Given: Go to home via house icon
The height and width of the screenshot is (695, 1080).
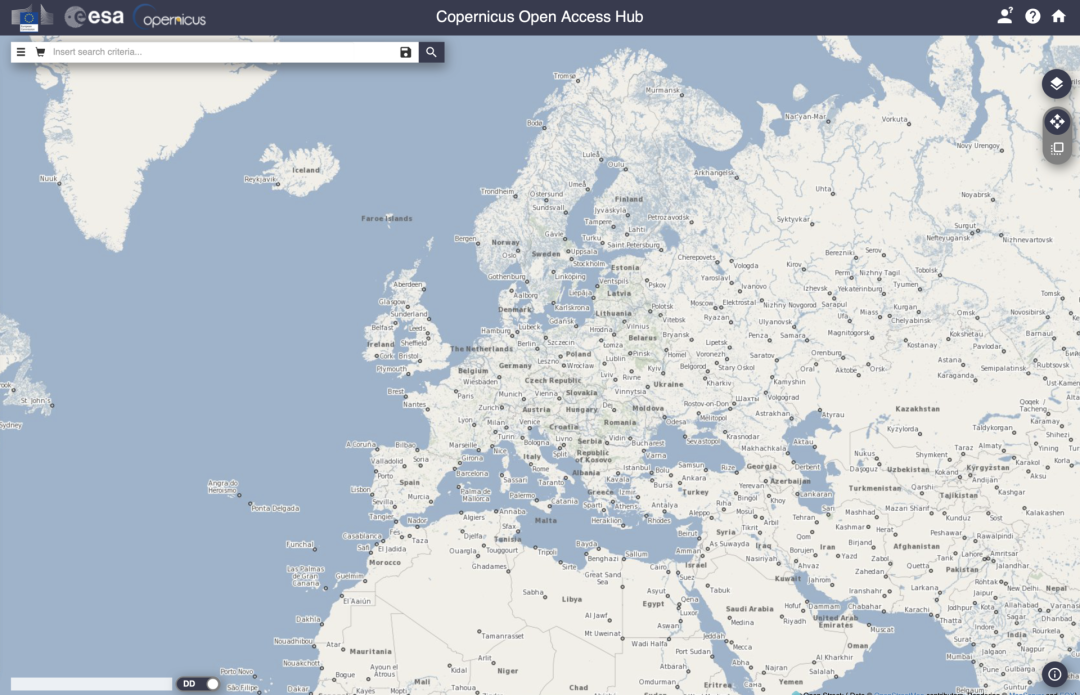Looking at the screenshot, I should coord(1059,16).
